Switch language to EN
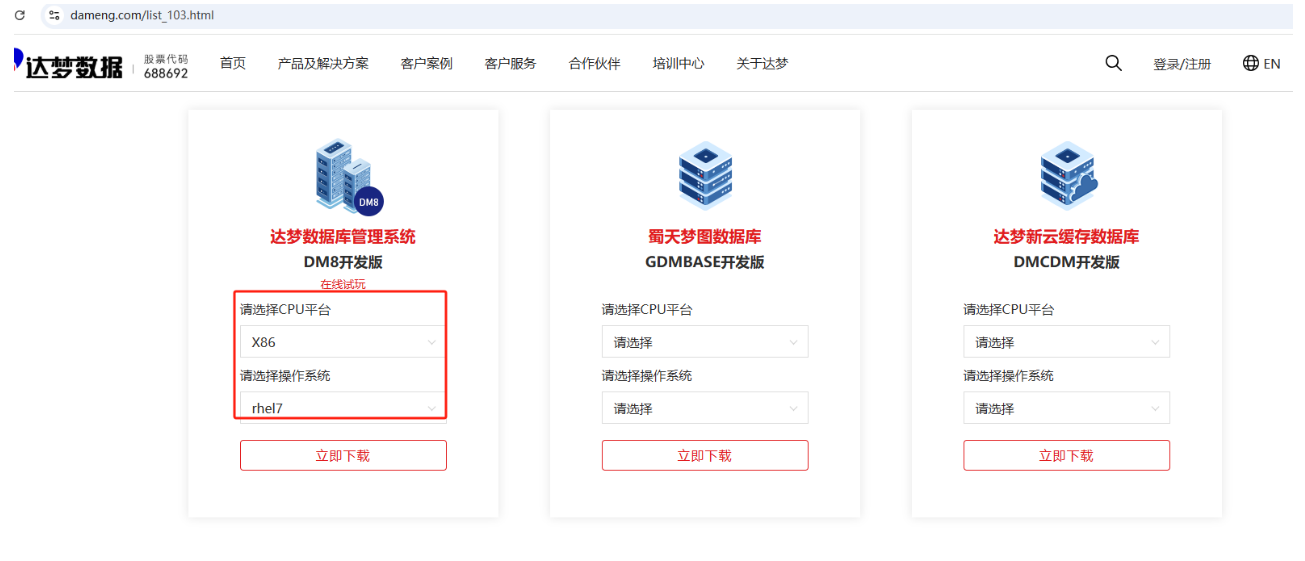 [x=1272, y=64]
